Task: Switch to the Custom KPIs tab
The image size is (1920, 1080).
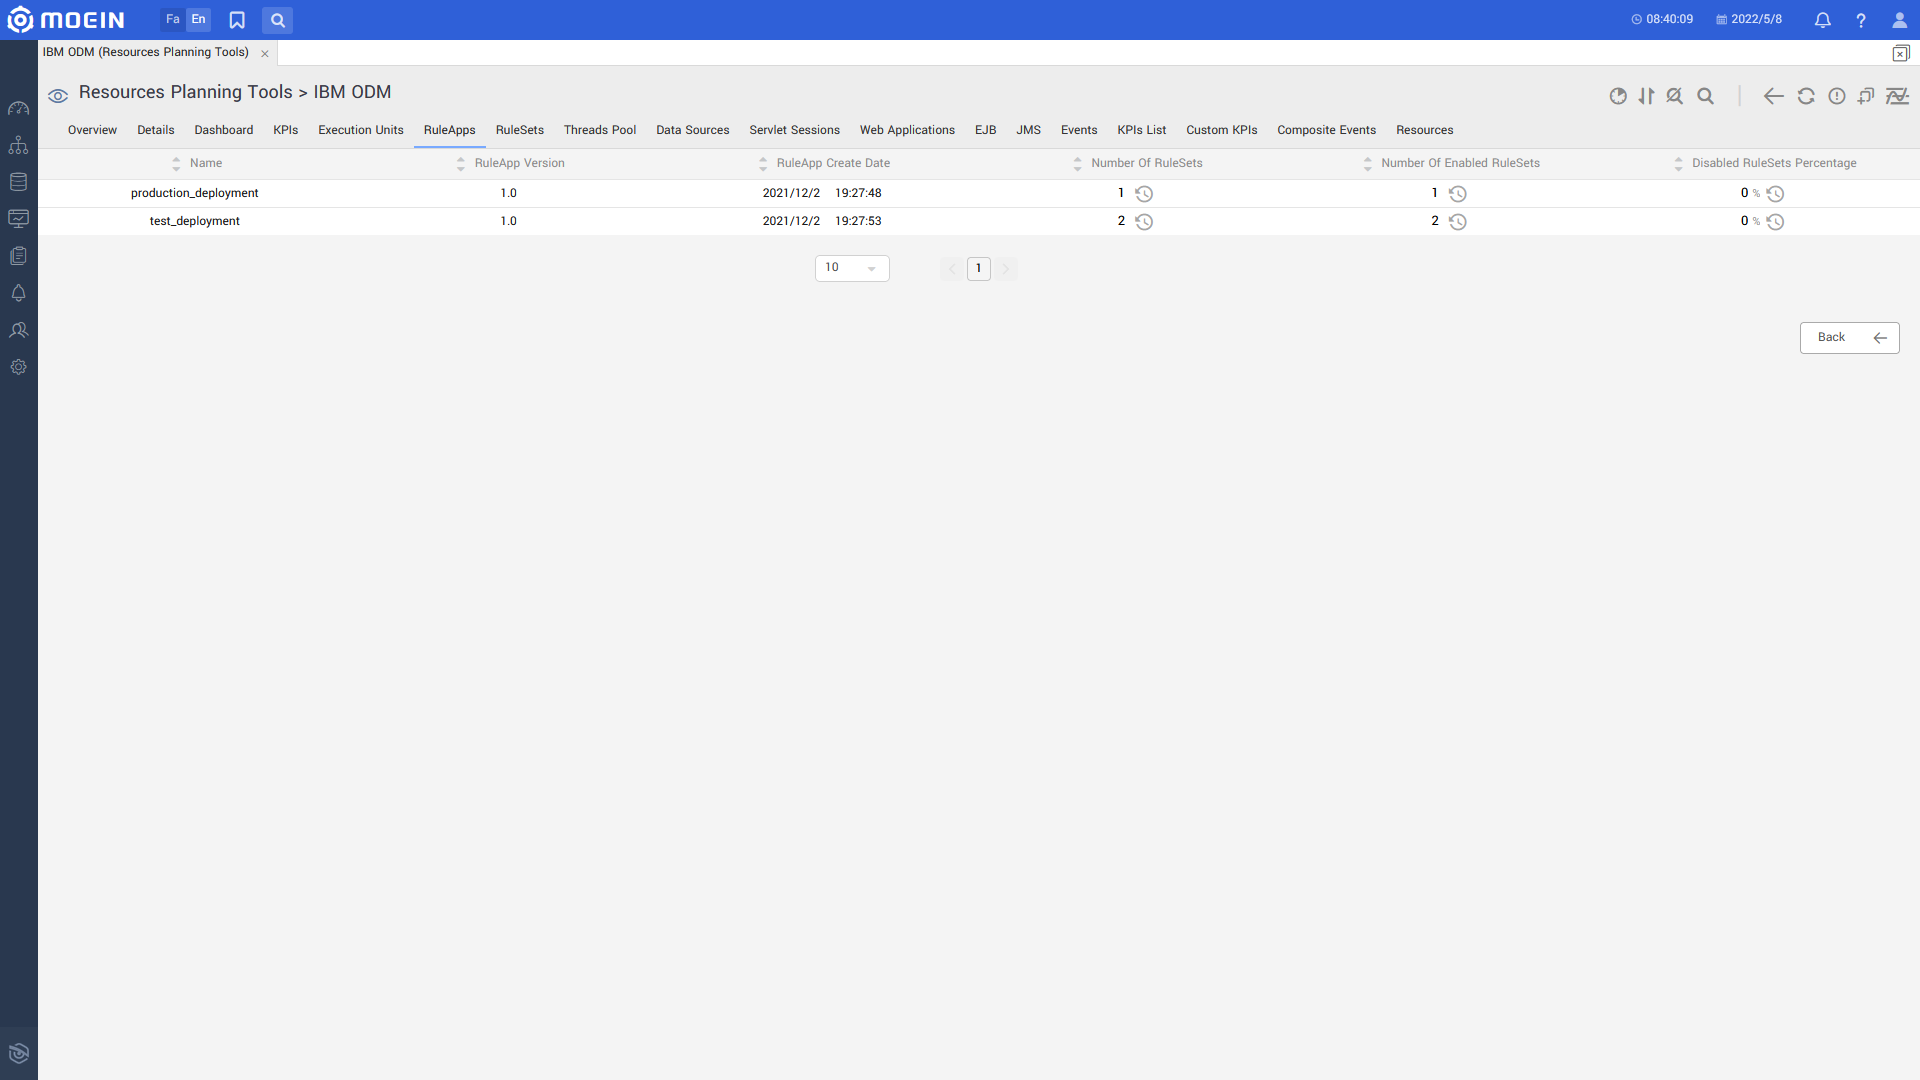Action: tap(1221, 131)
